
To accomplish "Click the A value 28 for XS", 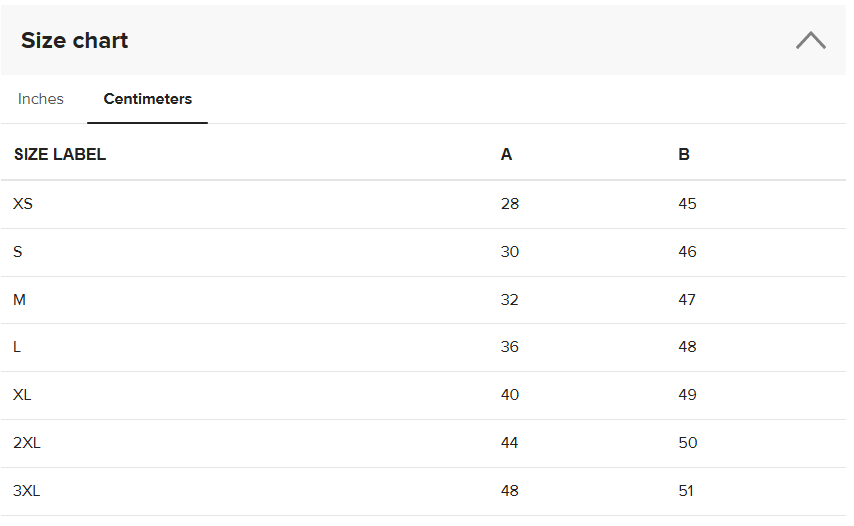I will point(510,204).
